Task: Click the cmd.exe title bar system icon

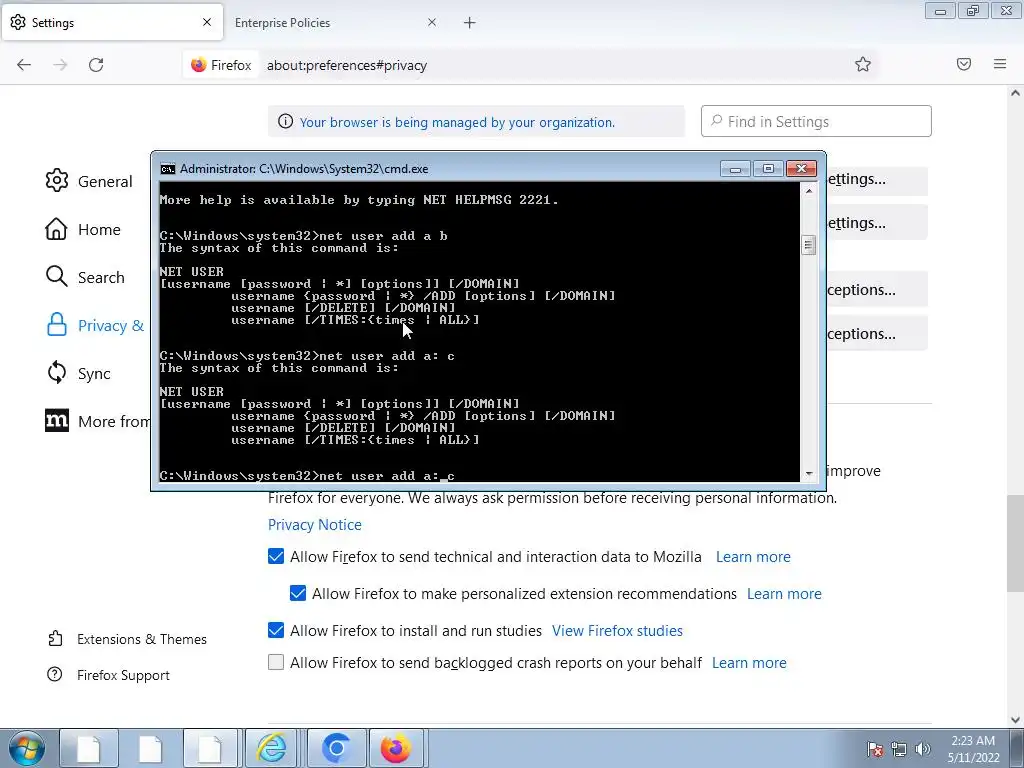Action: 168,168
